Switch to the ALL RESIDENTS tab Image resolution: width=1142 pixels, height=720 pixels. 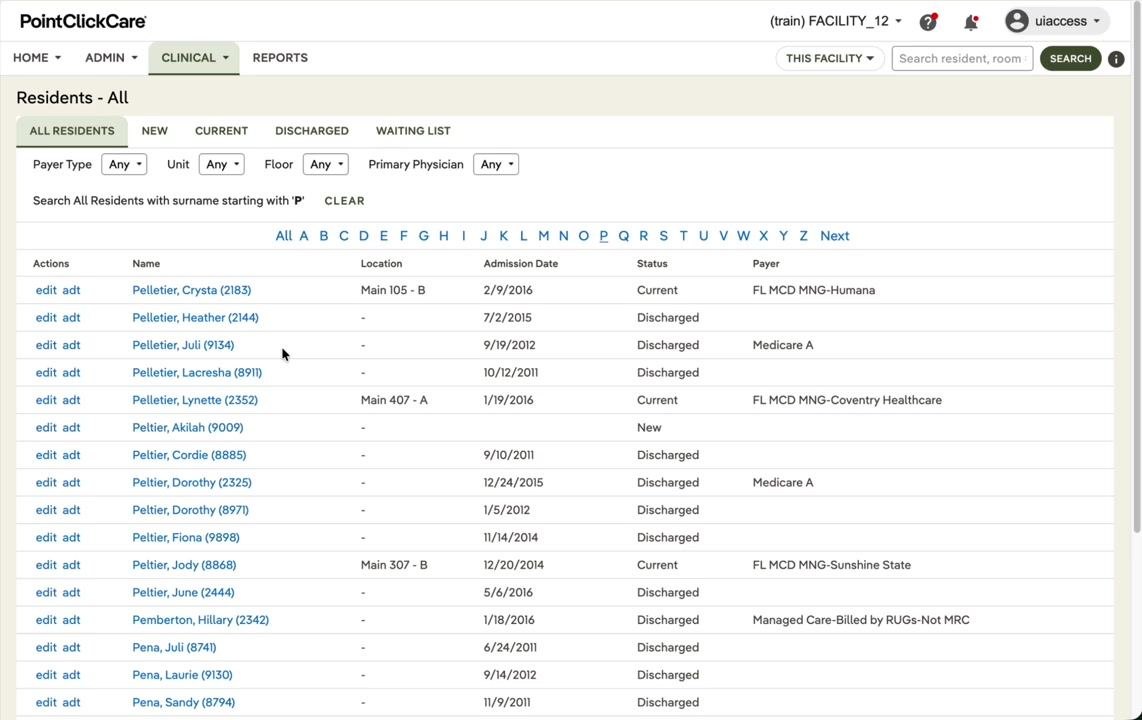tap(72, 131)
